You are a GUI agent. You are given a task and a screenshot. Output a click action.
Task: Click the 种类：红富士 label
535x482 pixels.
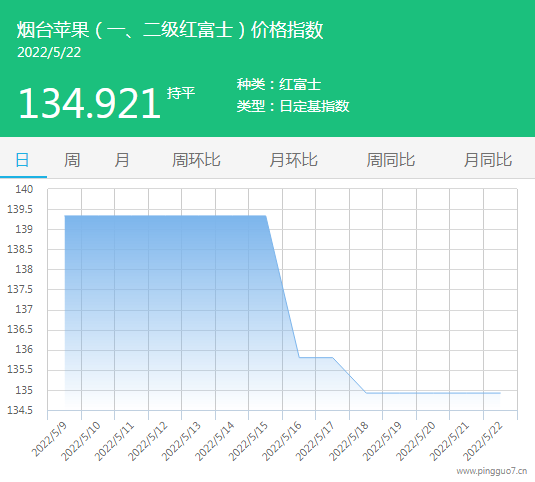click(x=279, y=84)
